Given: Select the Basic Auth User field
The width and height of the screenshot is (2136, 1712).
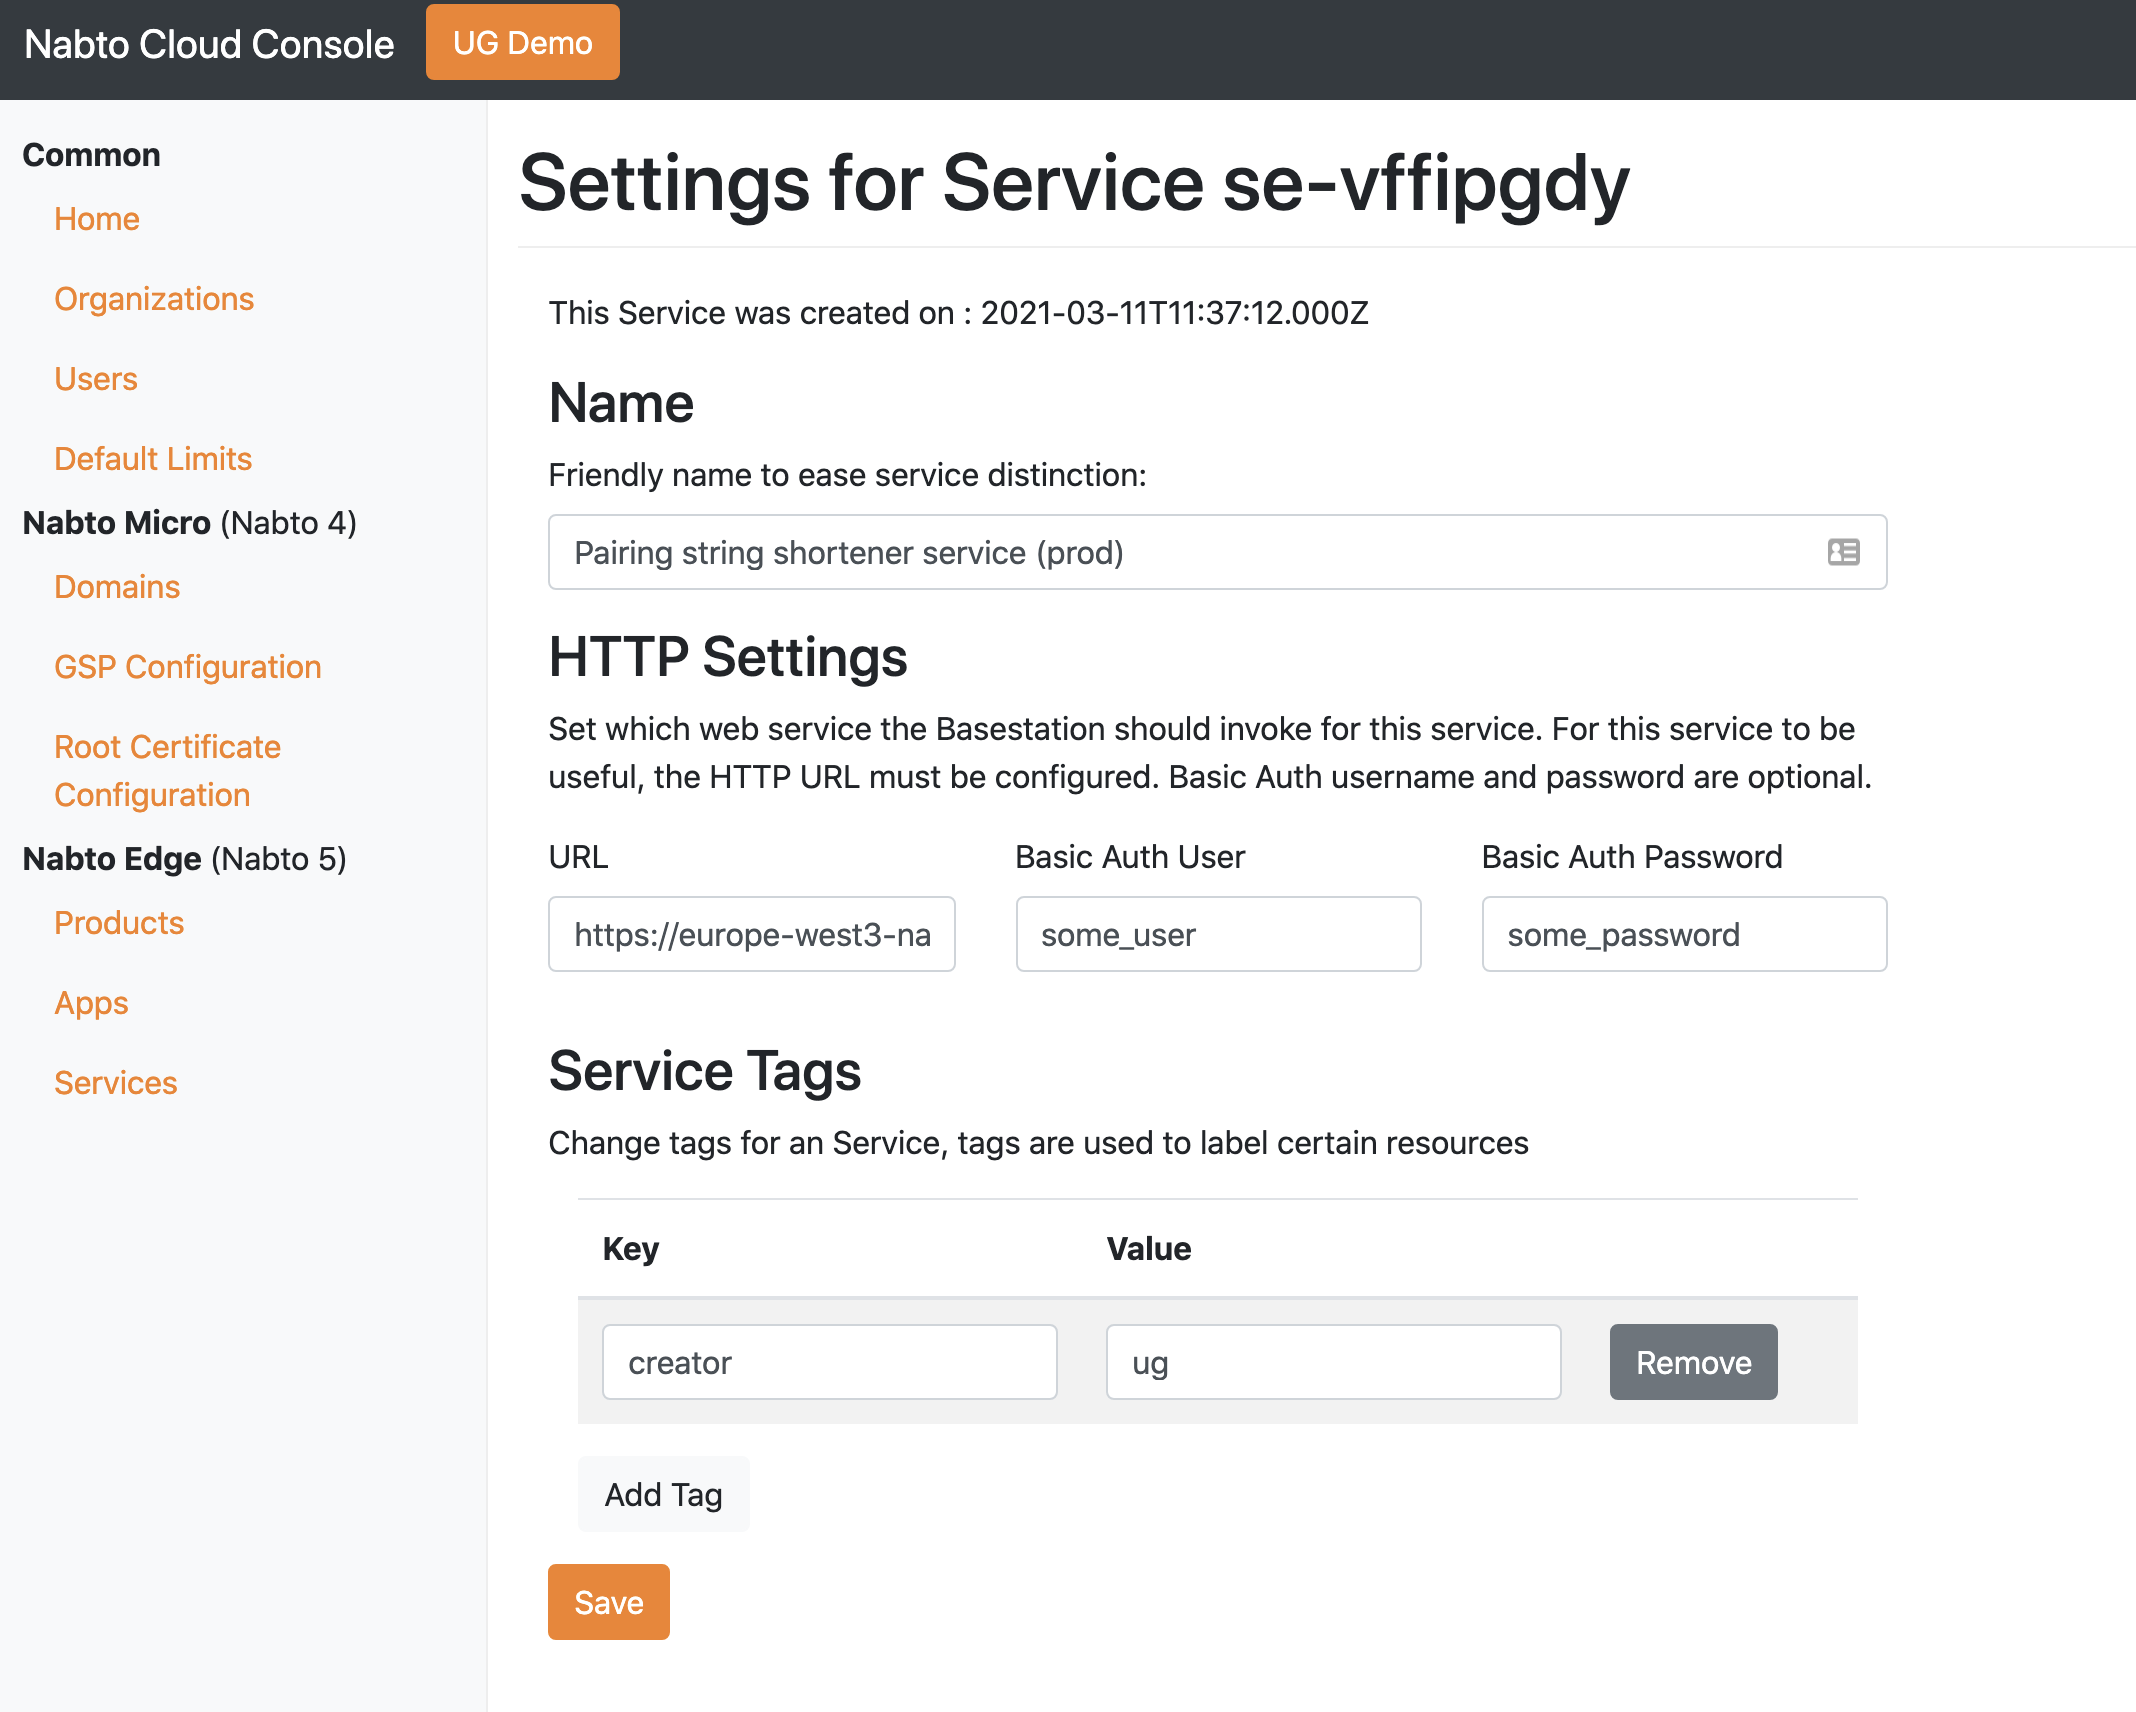Looking at the screenshot, I should click(x=1217, y=934).
